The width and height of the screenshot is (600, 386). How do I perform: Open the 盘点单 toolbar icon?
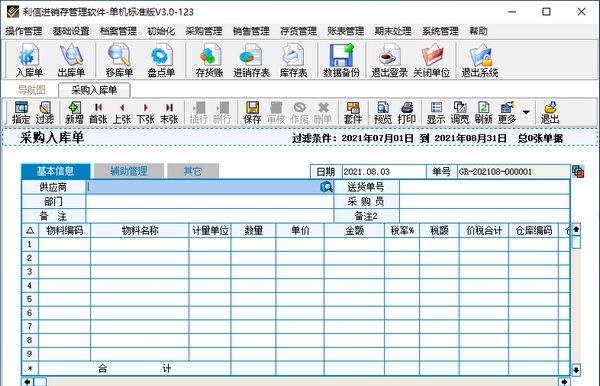click(x=161, y=60)
